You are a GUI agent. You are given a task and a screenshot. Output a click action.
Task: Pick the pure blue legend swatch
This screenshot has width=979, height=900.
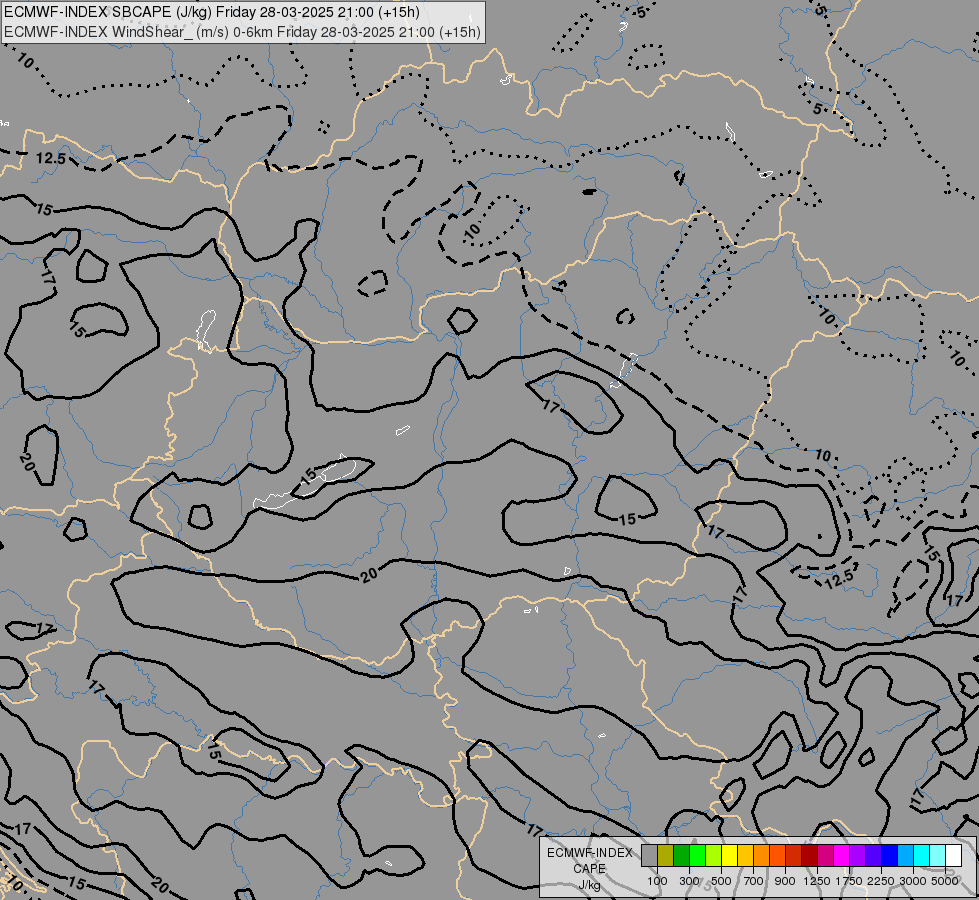(890, 856)
